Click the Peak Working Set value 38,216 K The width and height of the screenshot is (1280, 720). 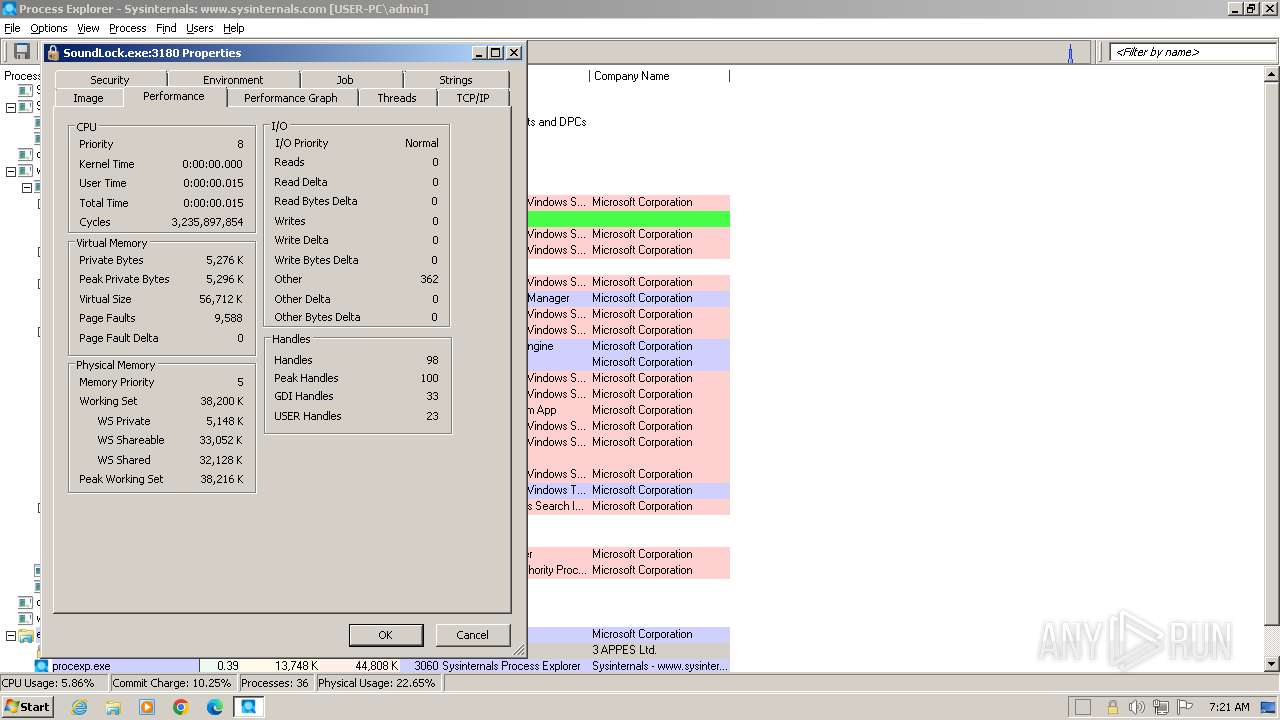222,479
